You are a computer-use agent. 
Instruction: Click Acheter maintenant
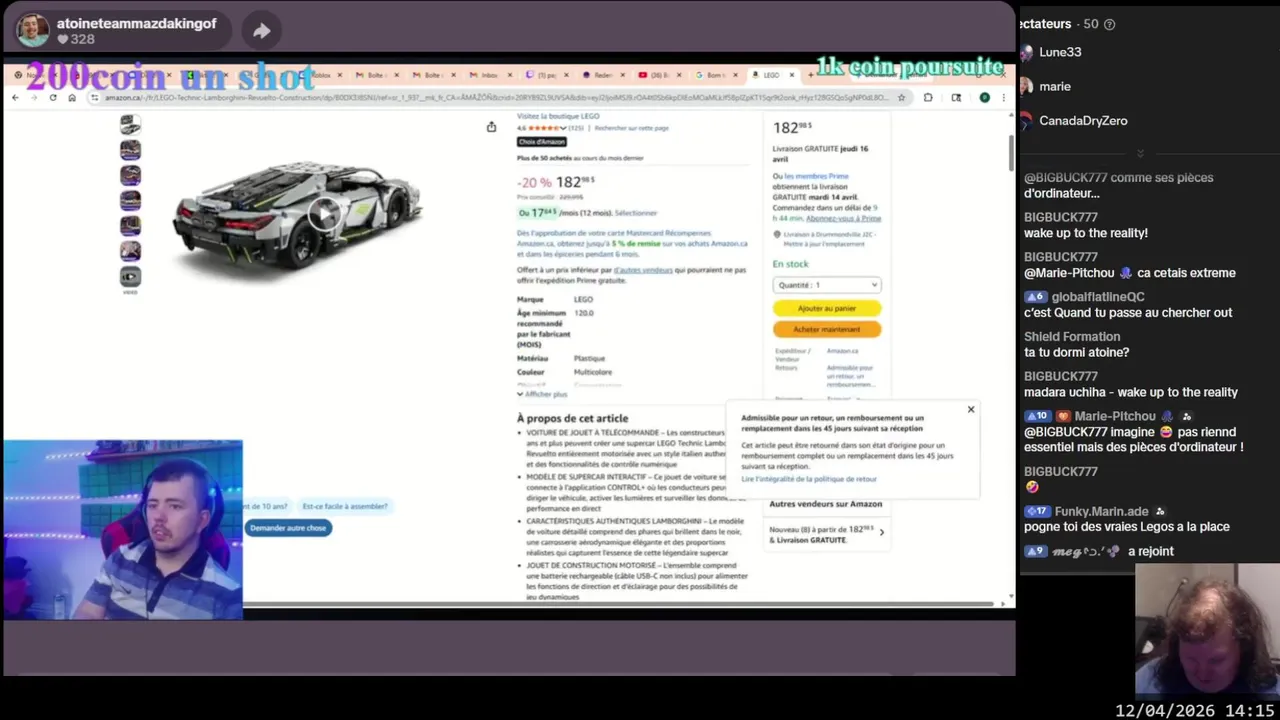[827, 329]
